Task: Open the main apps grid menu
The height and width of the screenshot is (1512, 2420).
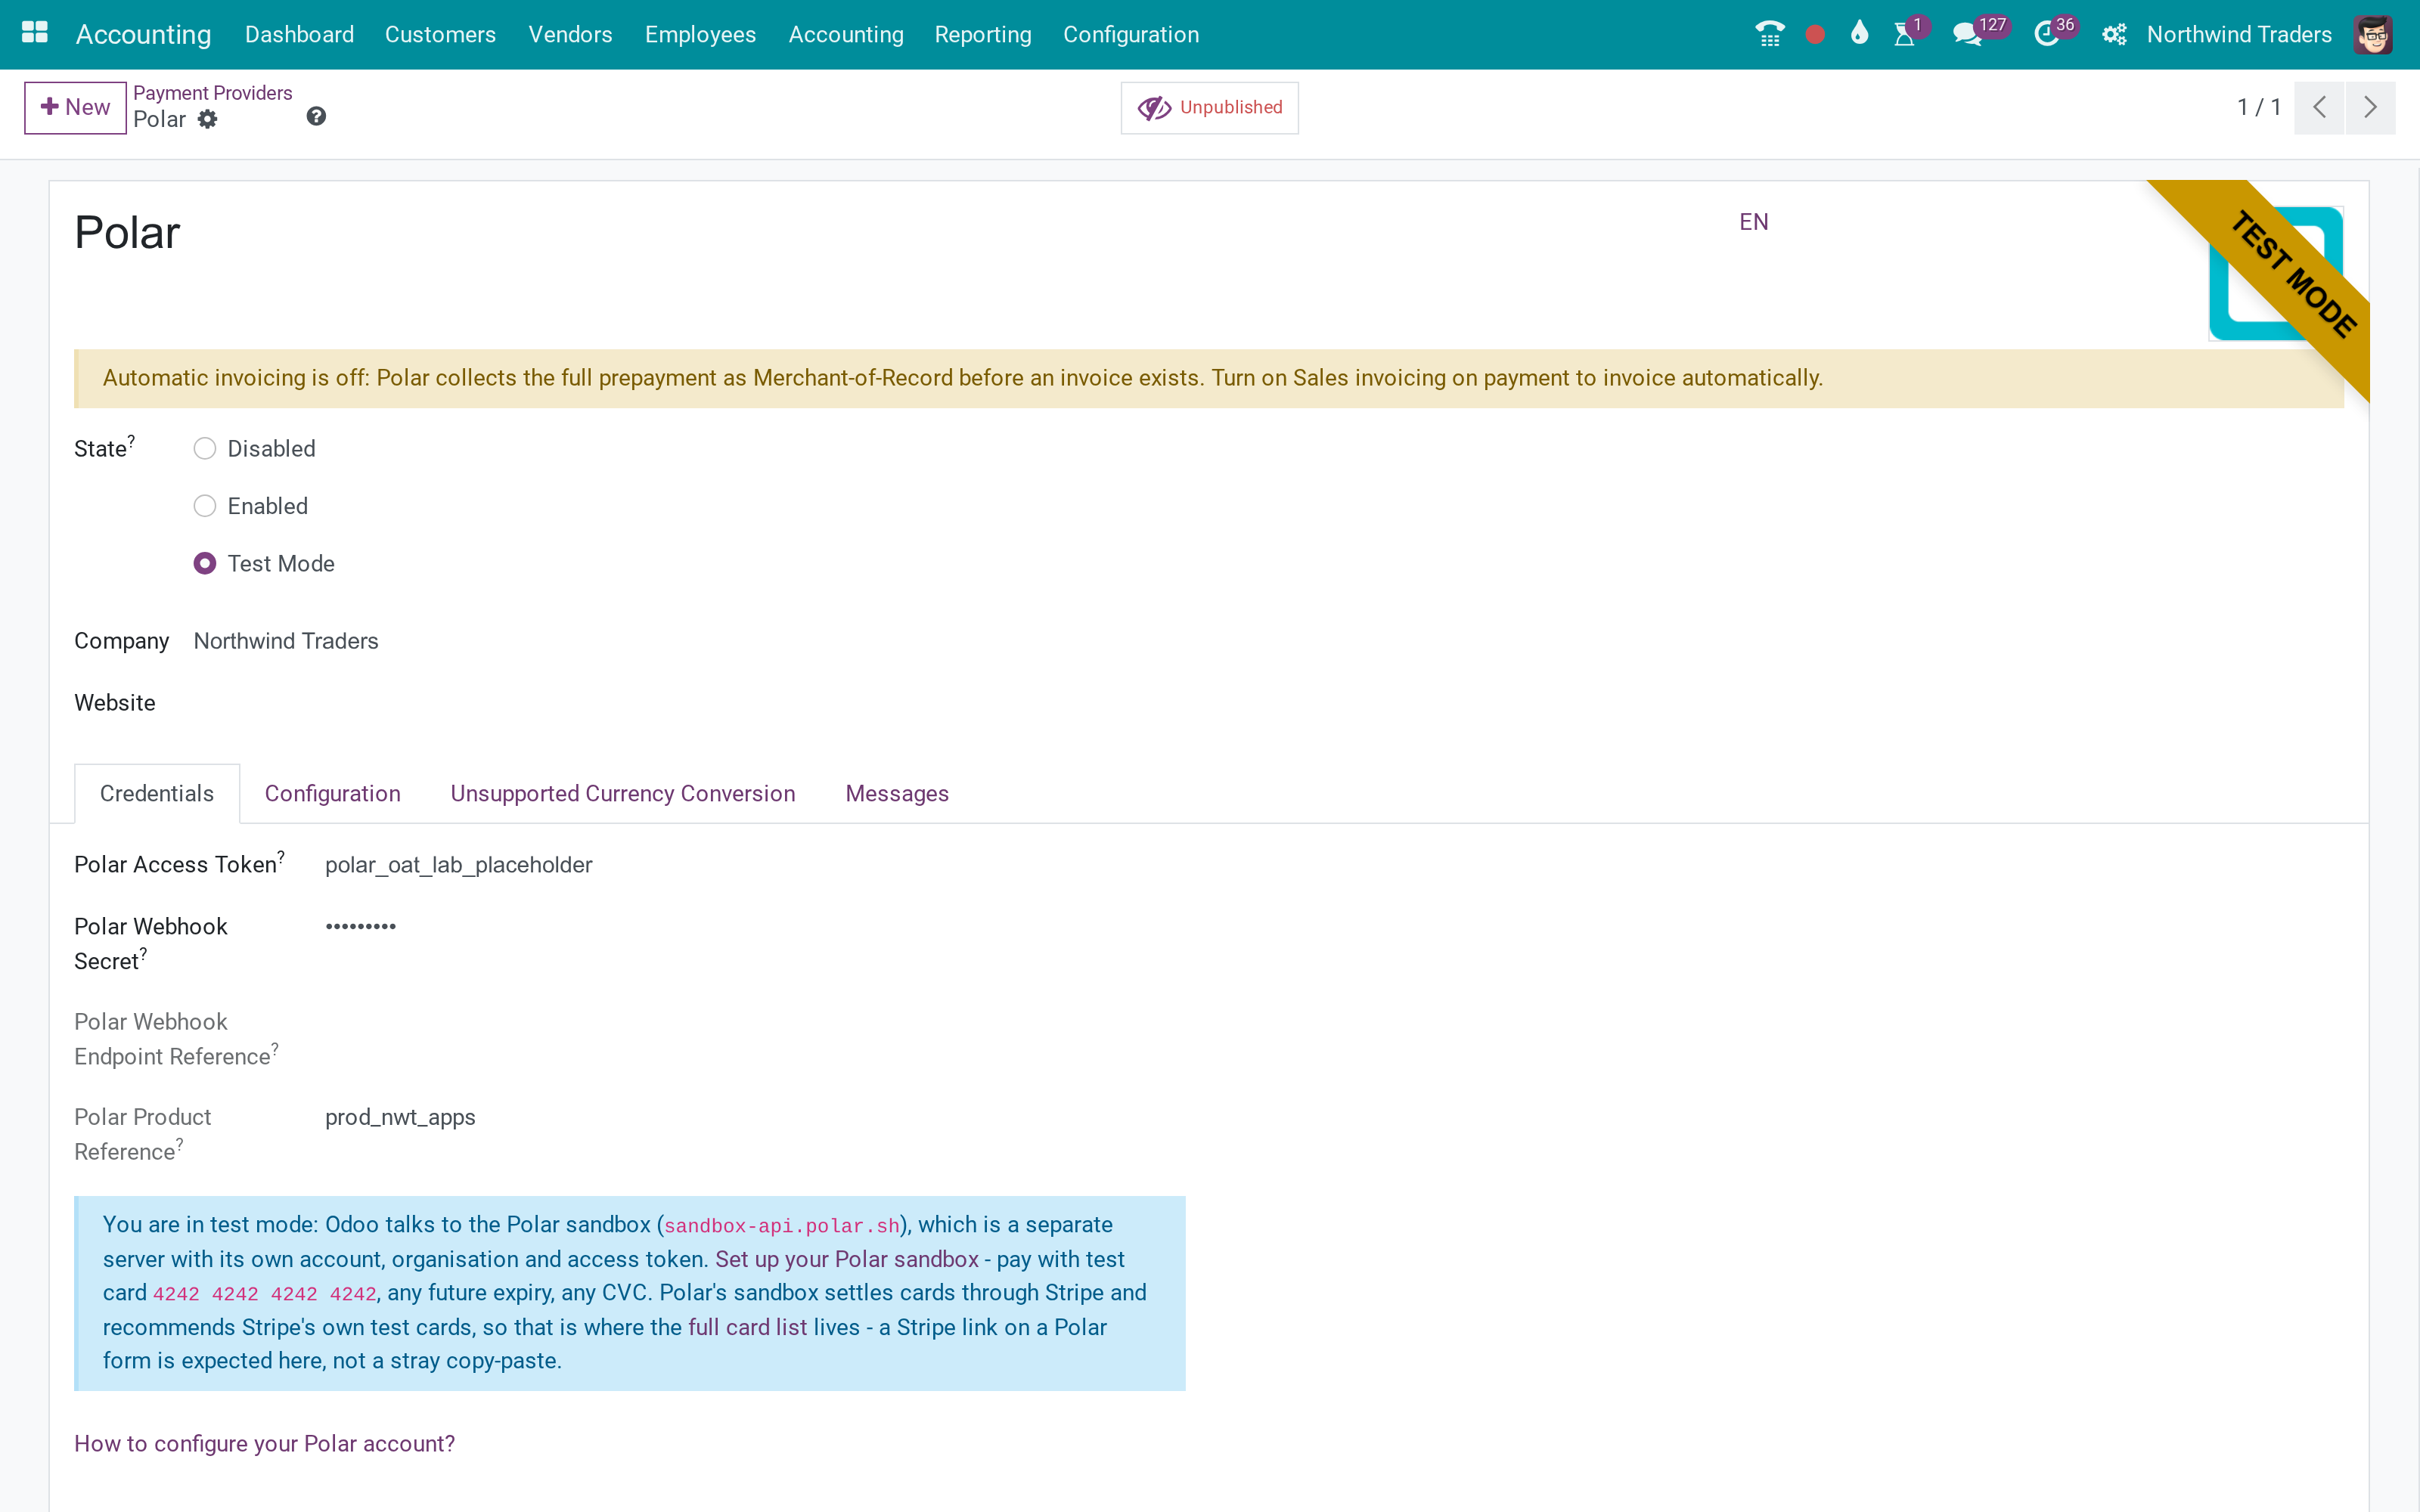Action: click(x=35, y=34)
